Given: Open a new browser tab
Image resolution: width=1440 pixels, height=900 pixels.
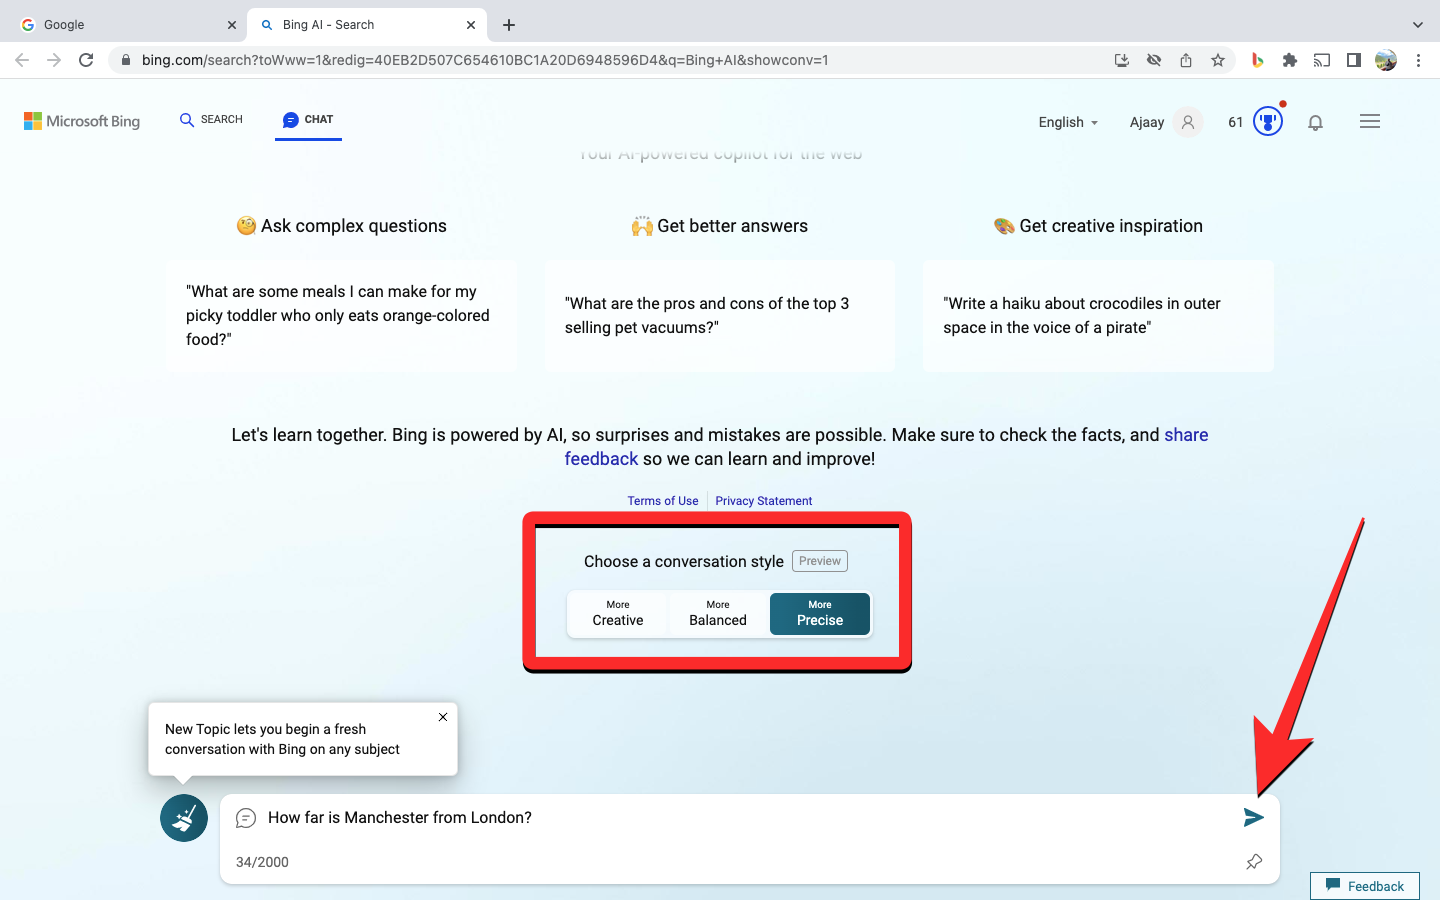Looking at the screenshot, I should [x=509, y=25].
